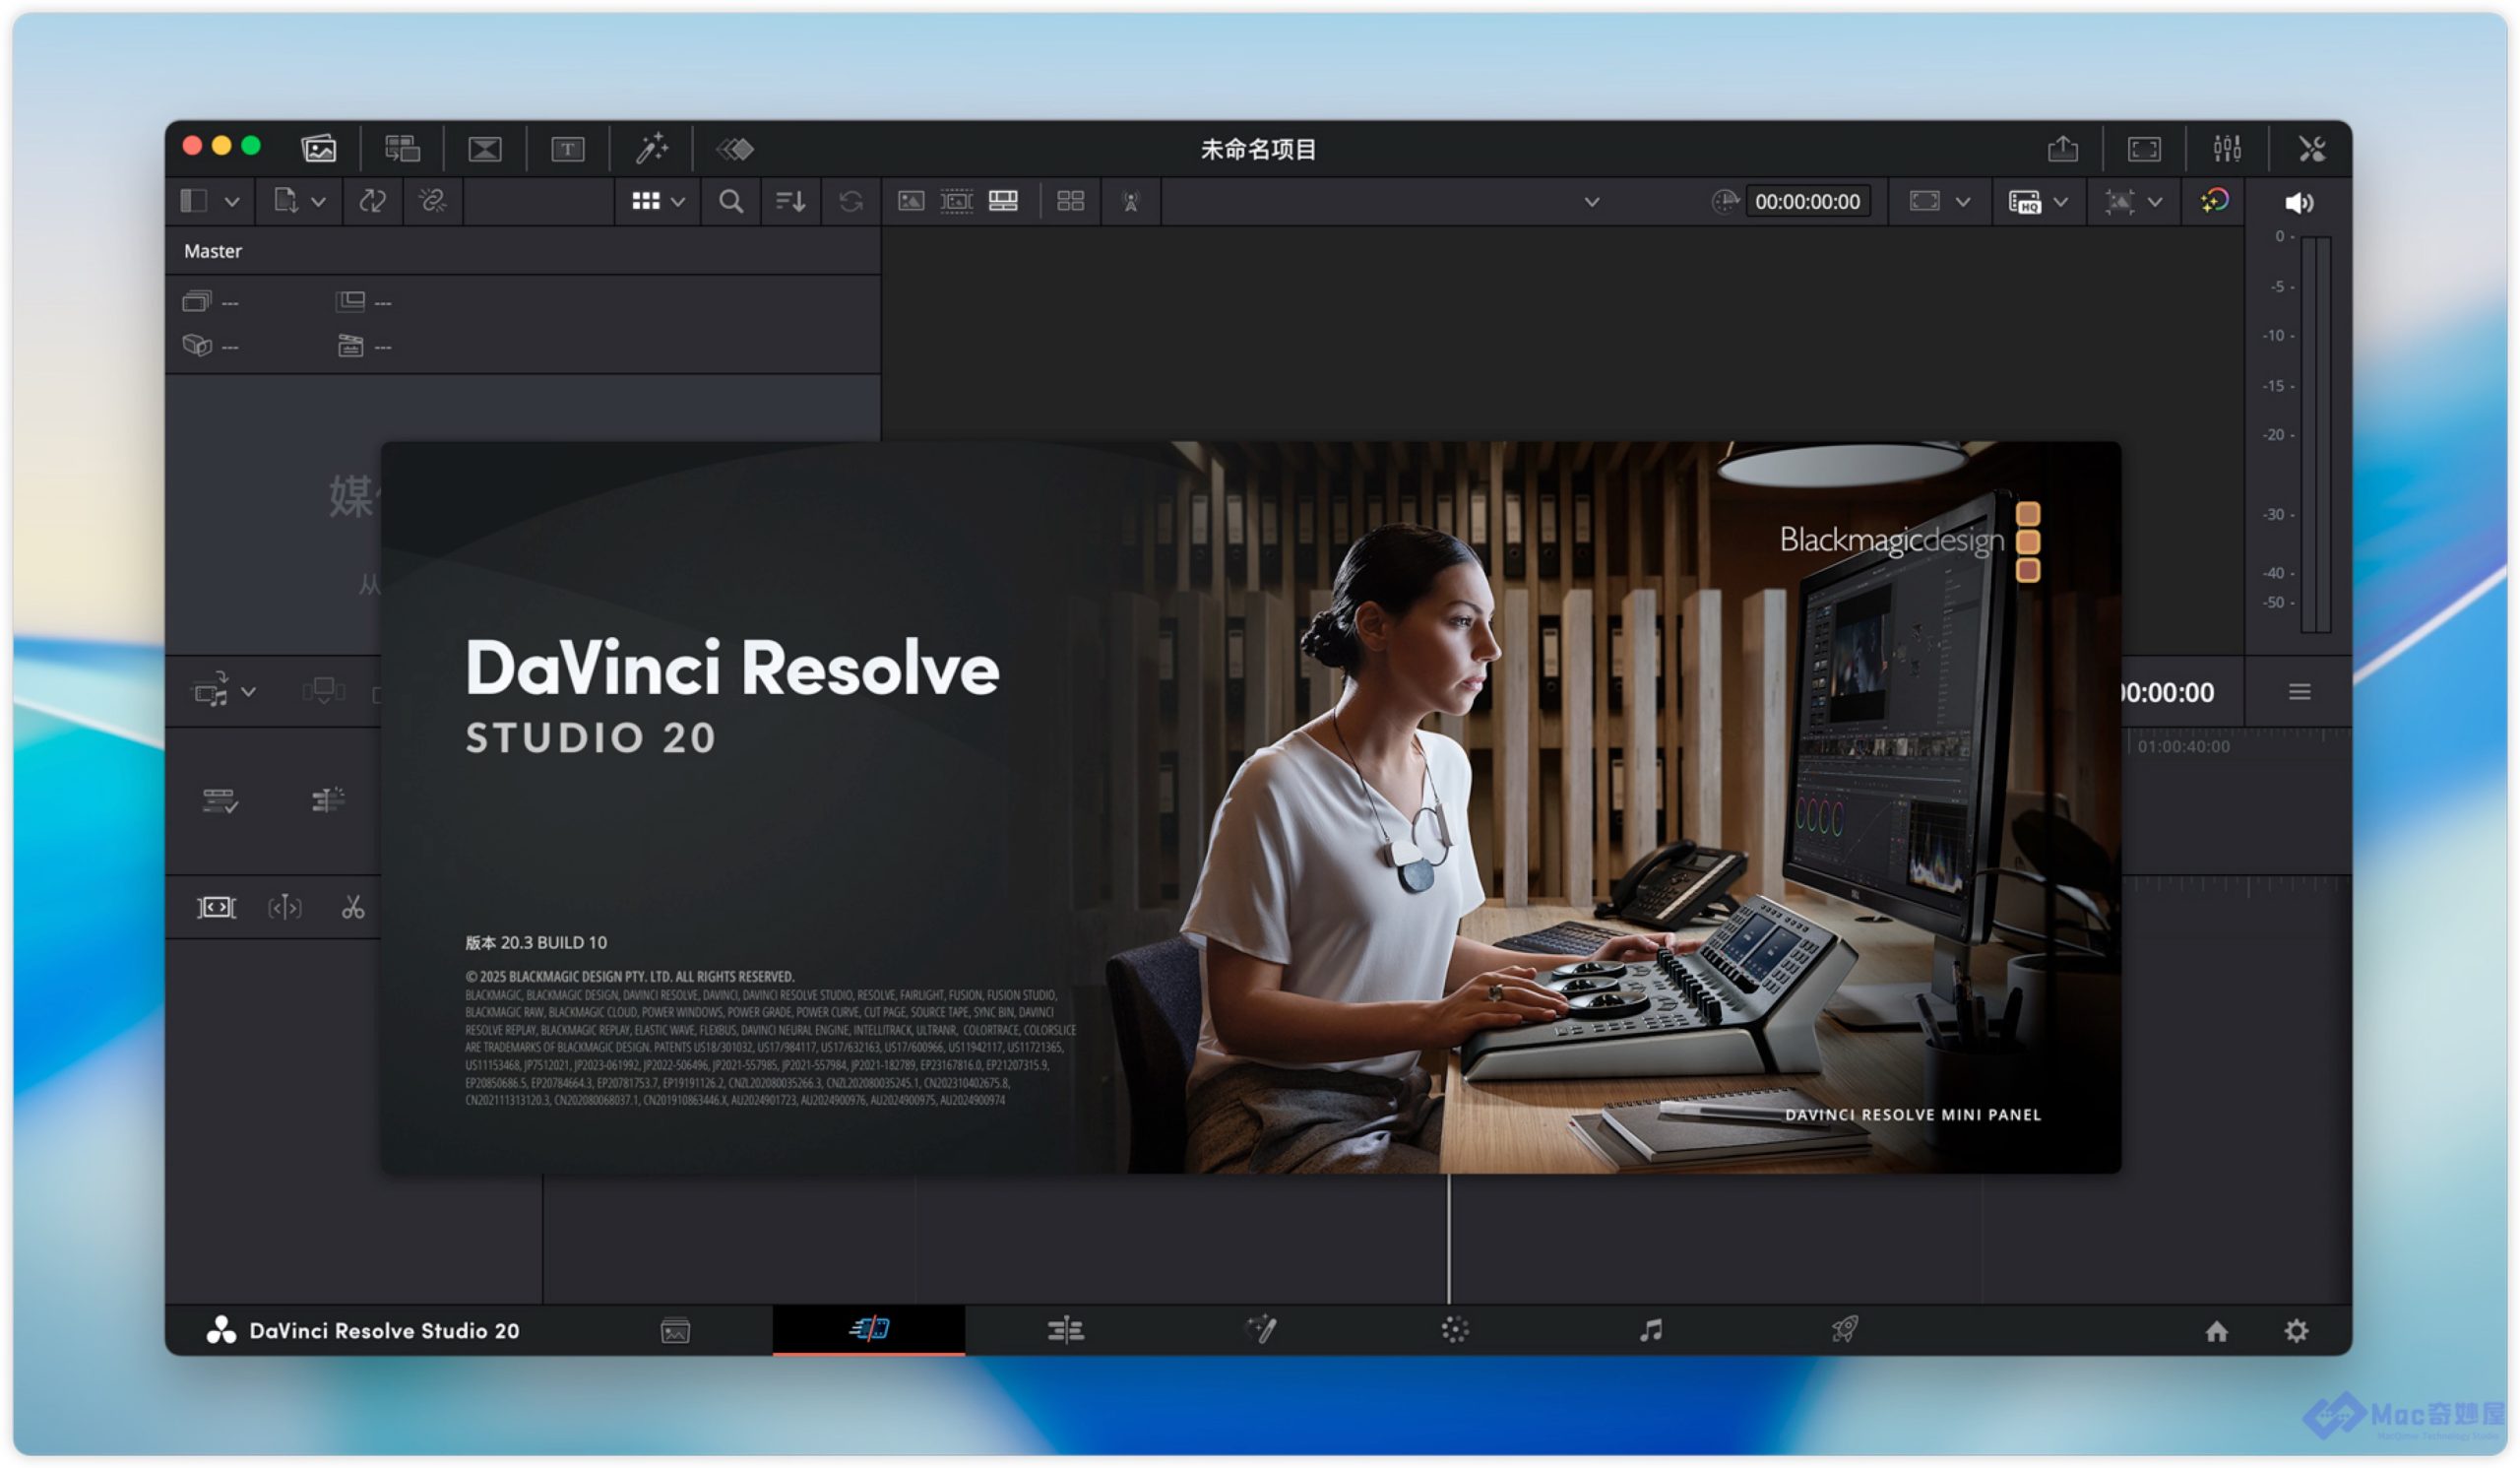Open the Effects magic wand panel

click(x=652, y=149)
